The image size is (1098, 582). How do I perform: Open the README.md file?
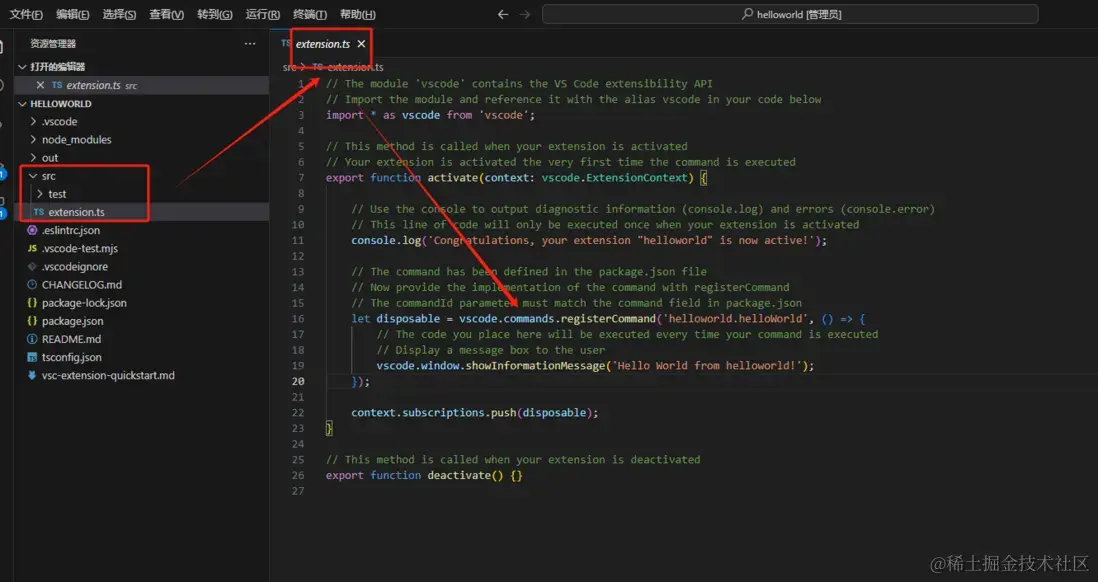click(x=141, y=339)
